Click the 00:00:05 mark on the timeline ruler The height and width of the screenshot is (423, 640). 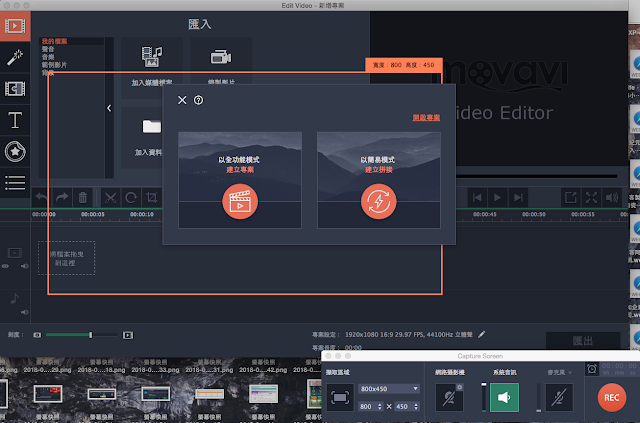tap(93, 214)
